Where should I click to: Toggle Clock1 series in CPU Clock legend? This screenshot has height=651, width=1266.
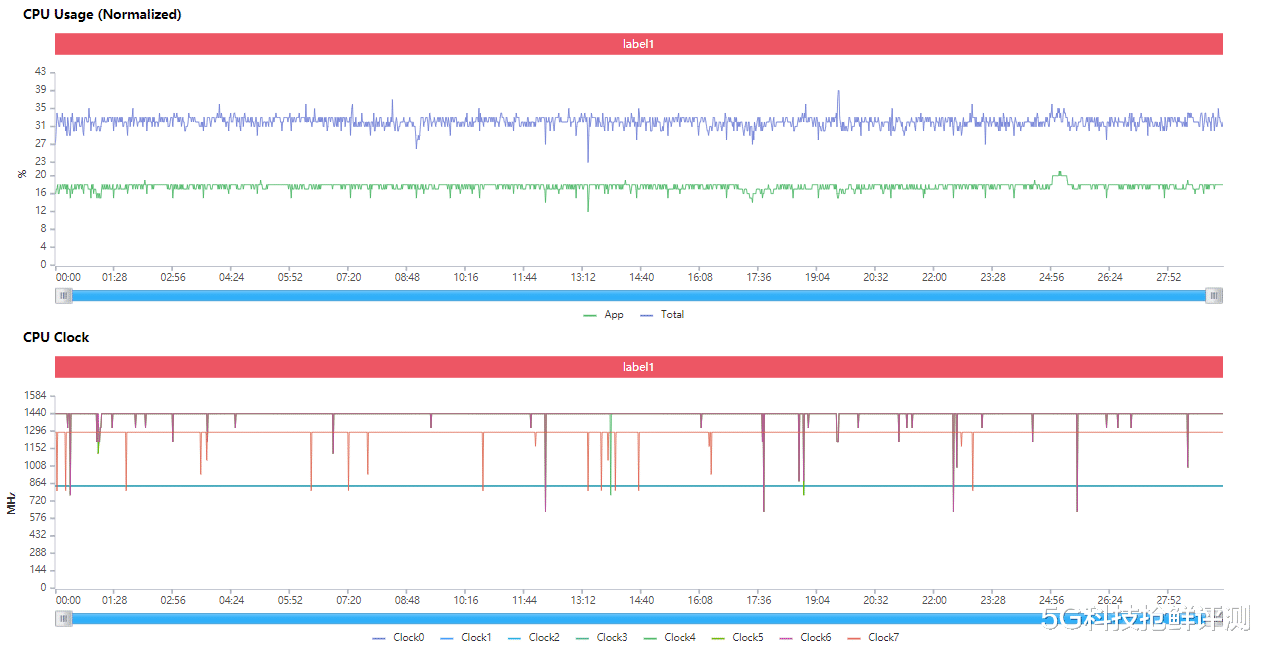466,638
